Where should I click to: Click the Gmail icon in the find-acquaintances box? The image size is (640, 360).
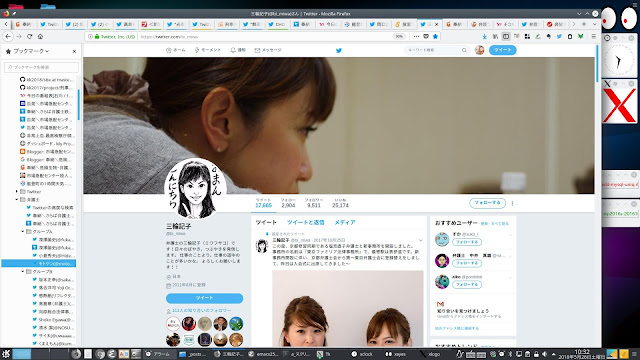click(440, 304)
